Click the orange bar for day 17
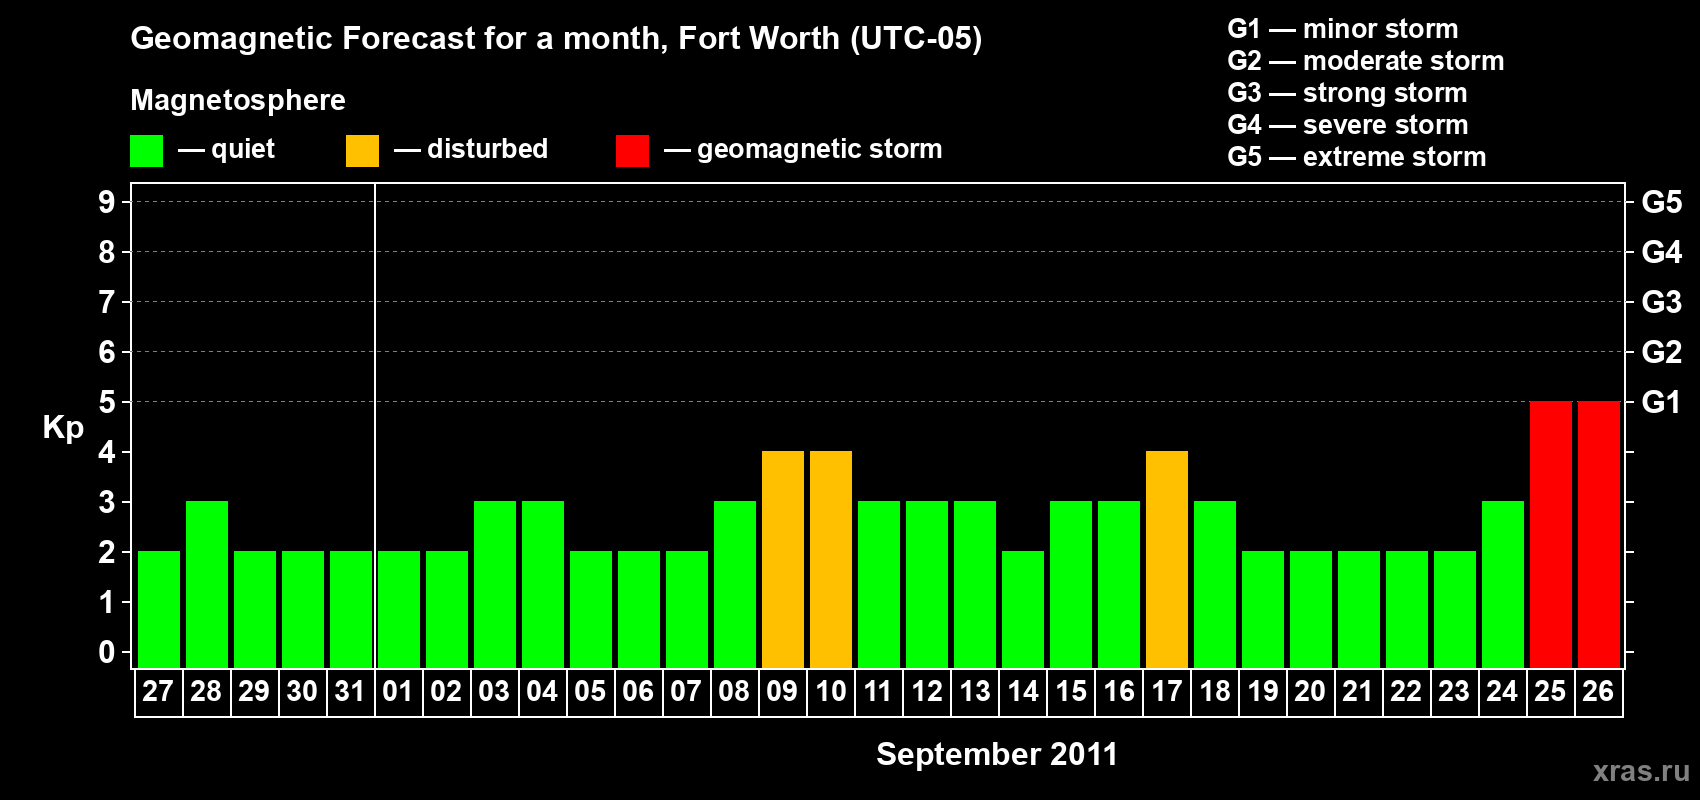 pos(1166,559)
